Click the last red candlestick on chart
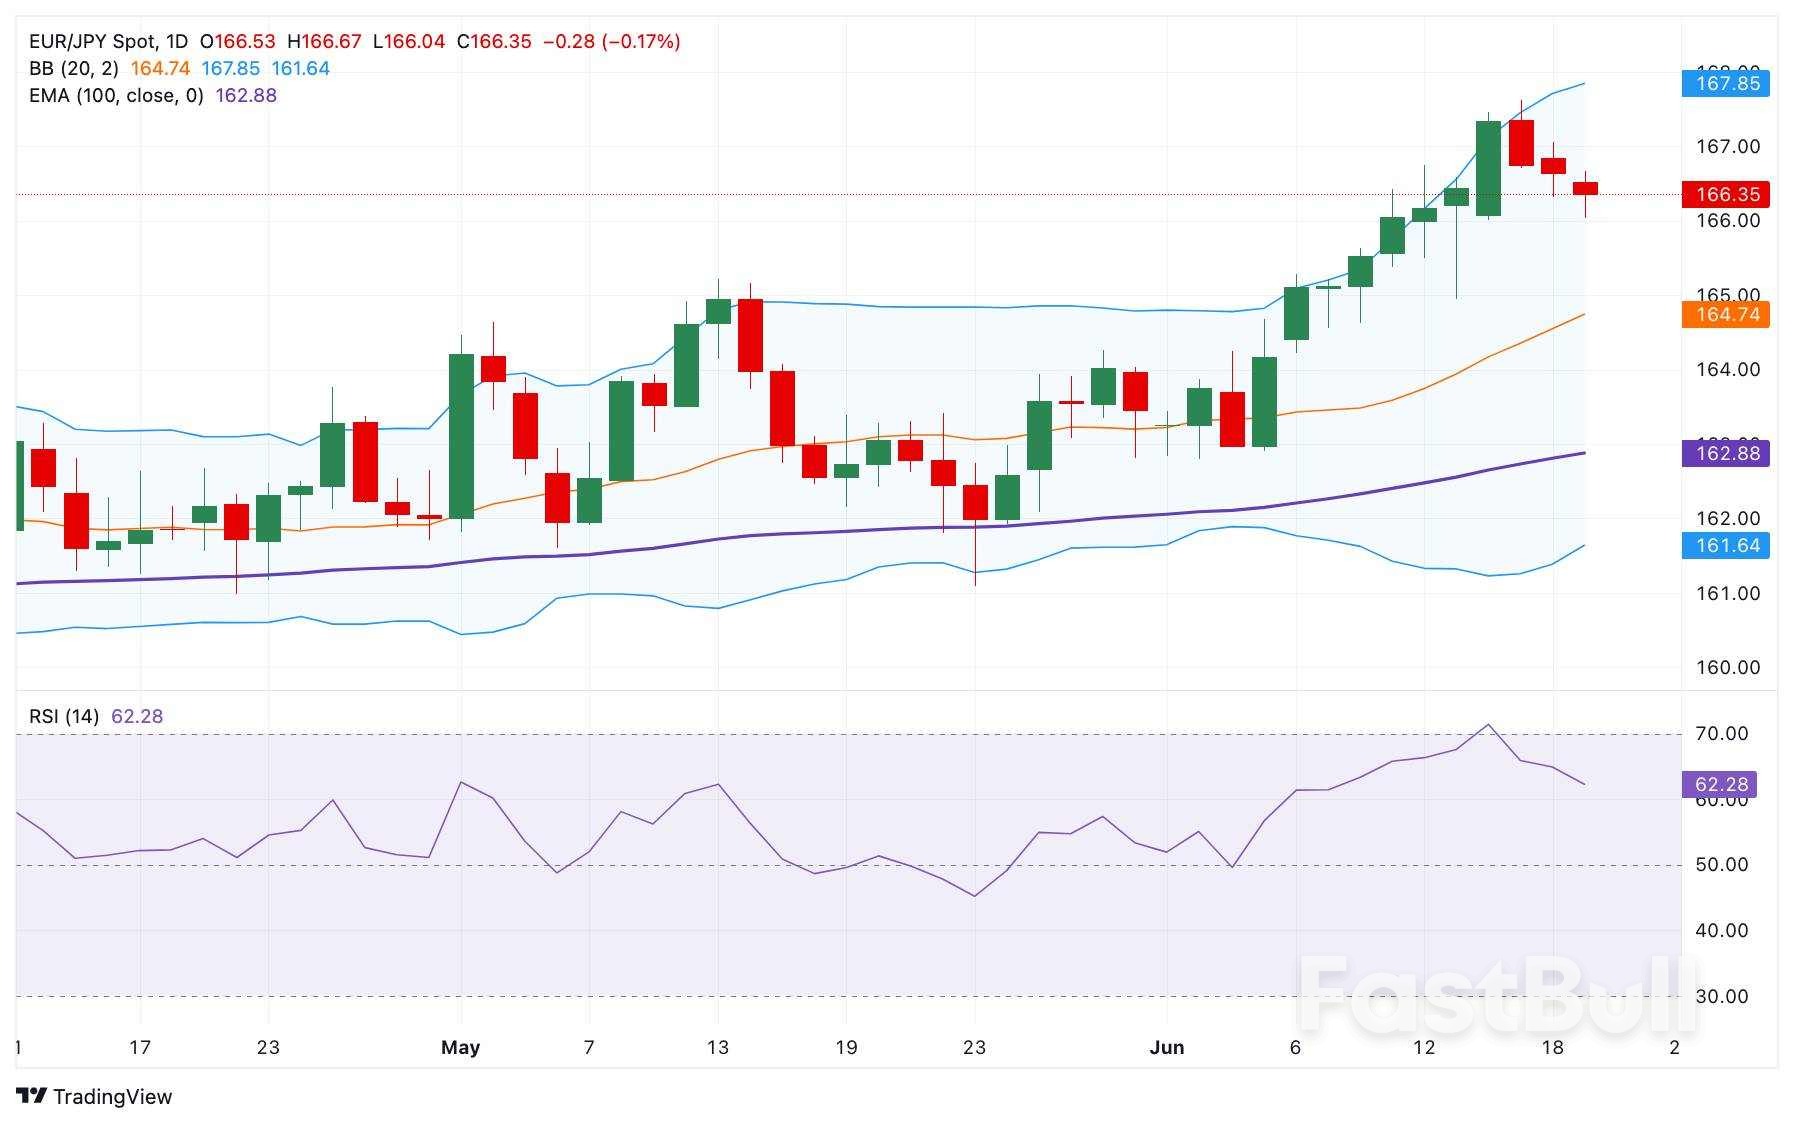 pos(1585,188)
